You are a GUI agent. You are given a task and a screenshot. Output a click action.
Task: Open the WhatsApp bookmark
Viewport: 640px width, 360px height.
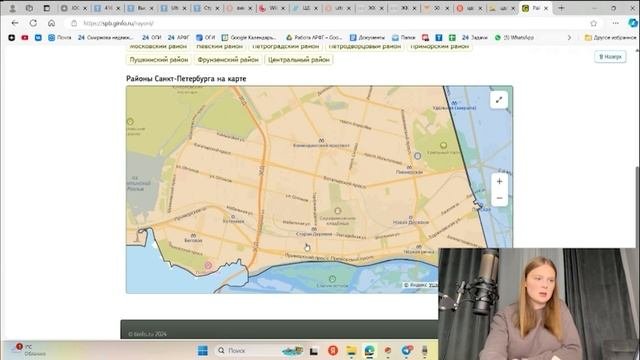pyautogui.click(x=514, y=38)
